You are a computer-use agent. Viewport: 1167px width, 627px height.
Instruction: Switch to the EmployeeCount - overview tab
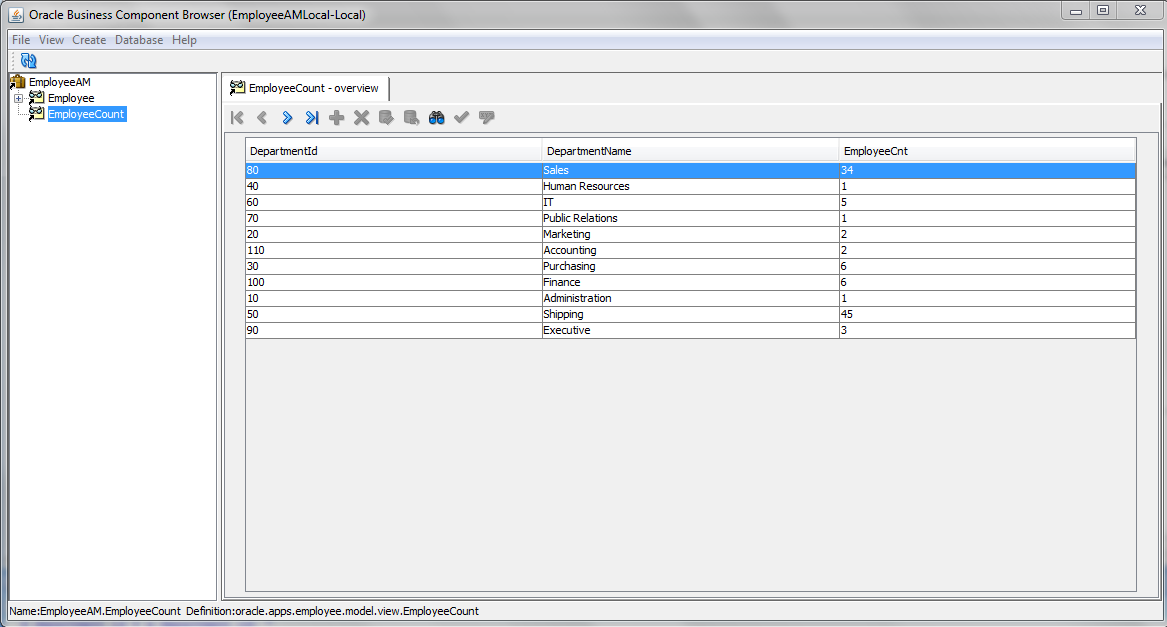pos(305,88)
